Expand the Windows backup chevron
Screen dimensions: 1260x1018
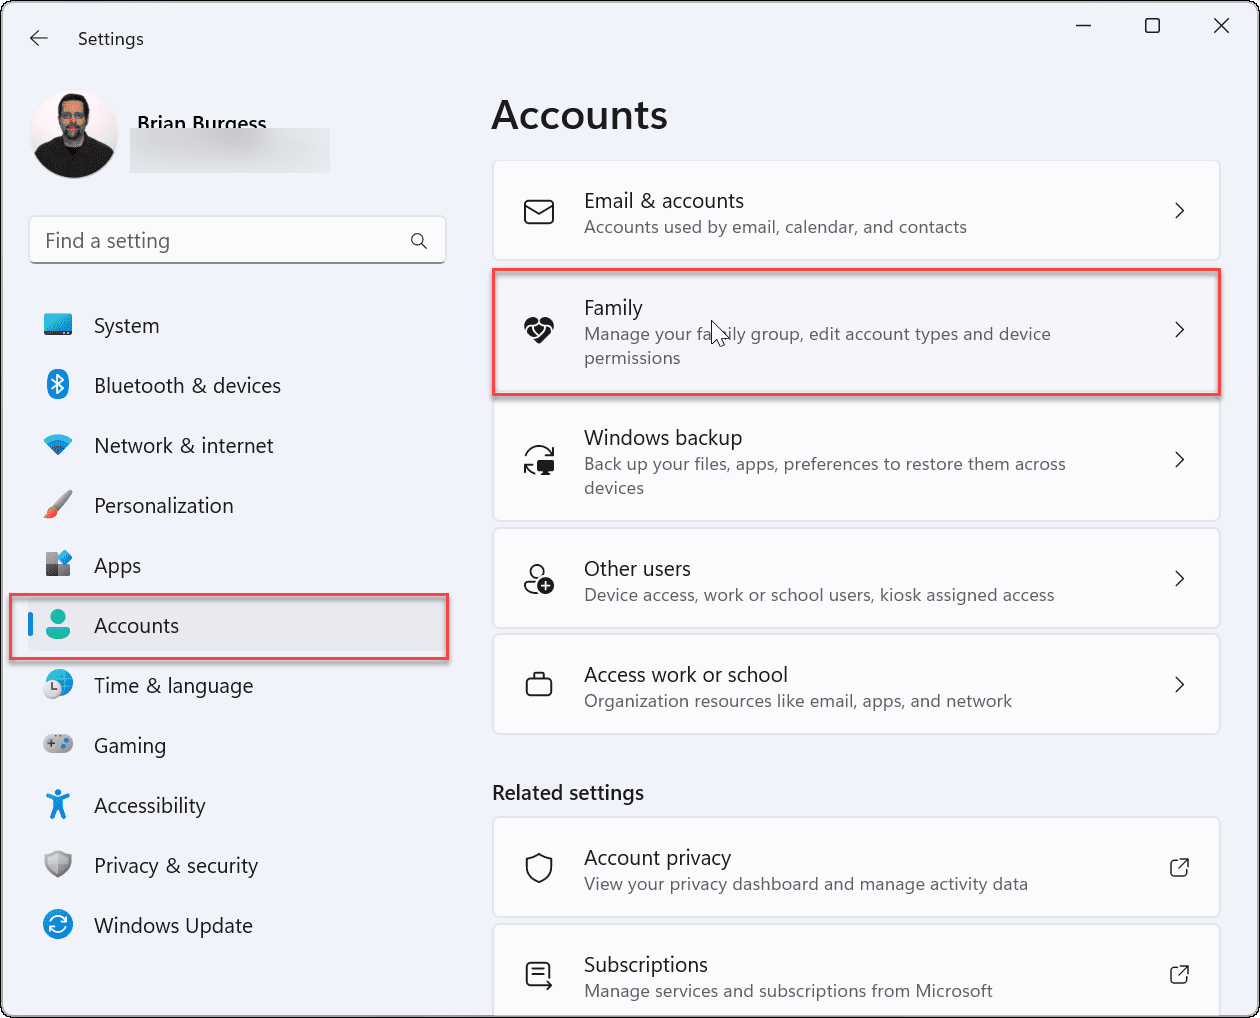tap(1179, 461)
